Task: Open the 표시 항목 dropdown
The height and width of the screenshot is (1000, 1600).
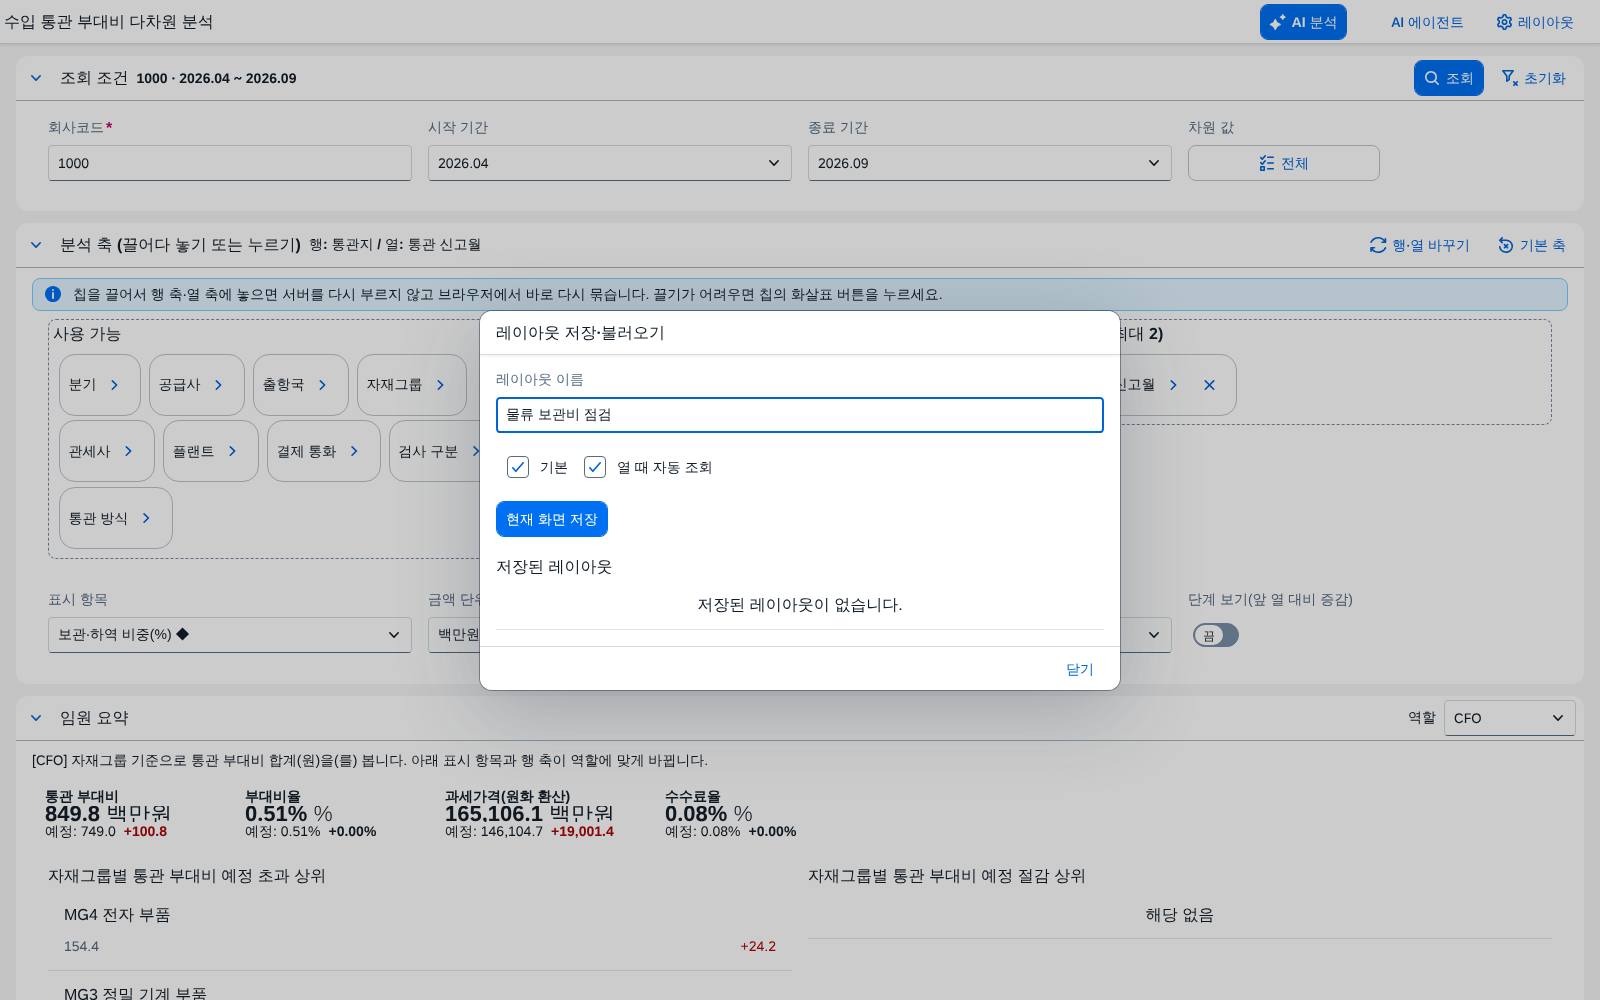Action: pyautogui.click(x=230, y=635)
